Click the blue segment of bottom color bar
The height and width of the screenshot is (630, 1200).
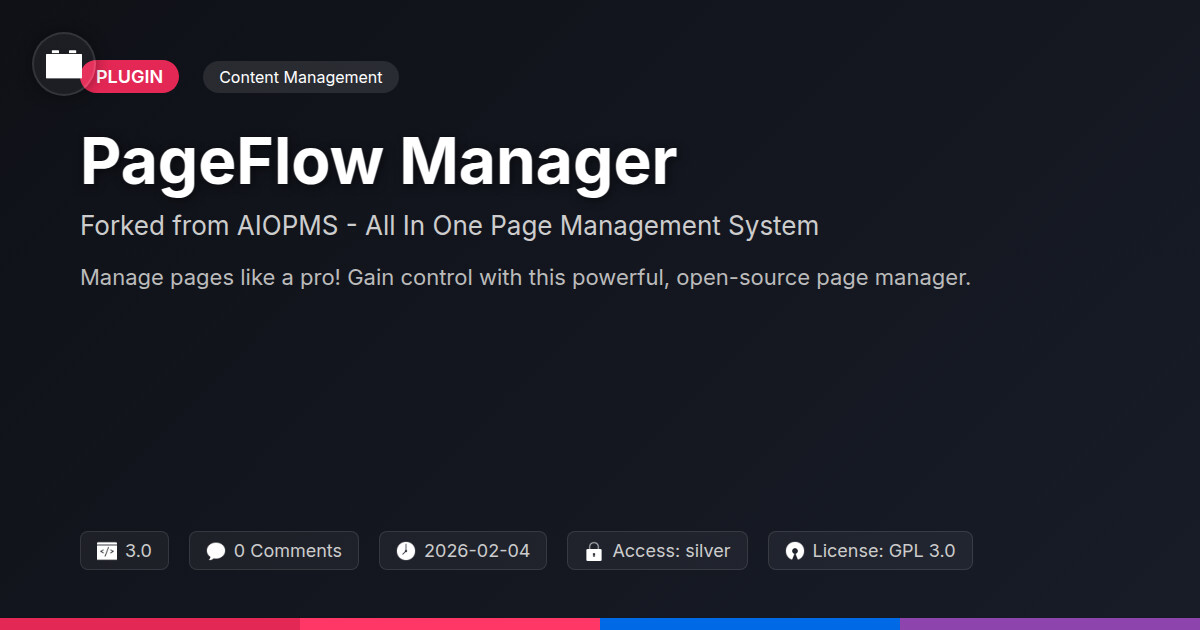point(750,624)
